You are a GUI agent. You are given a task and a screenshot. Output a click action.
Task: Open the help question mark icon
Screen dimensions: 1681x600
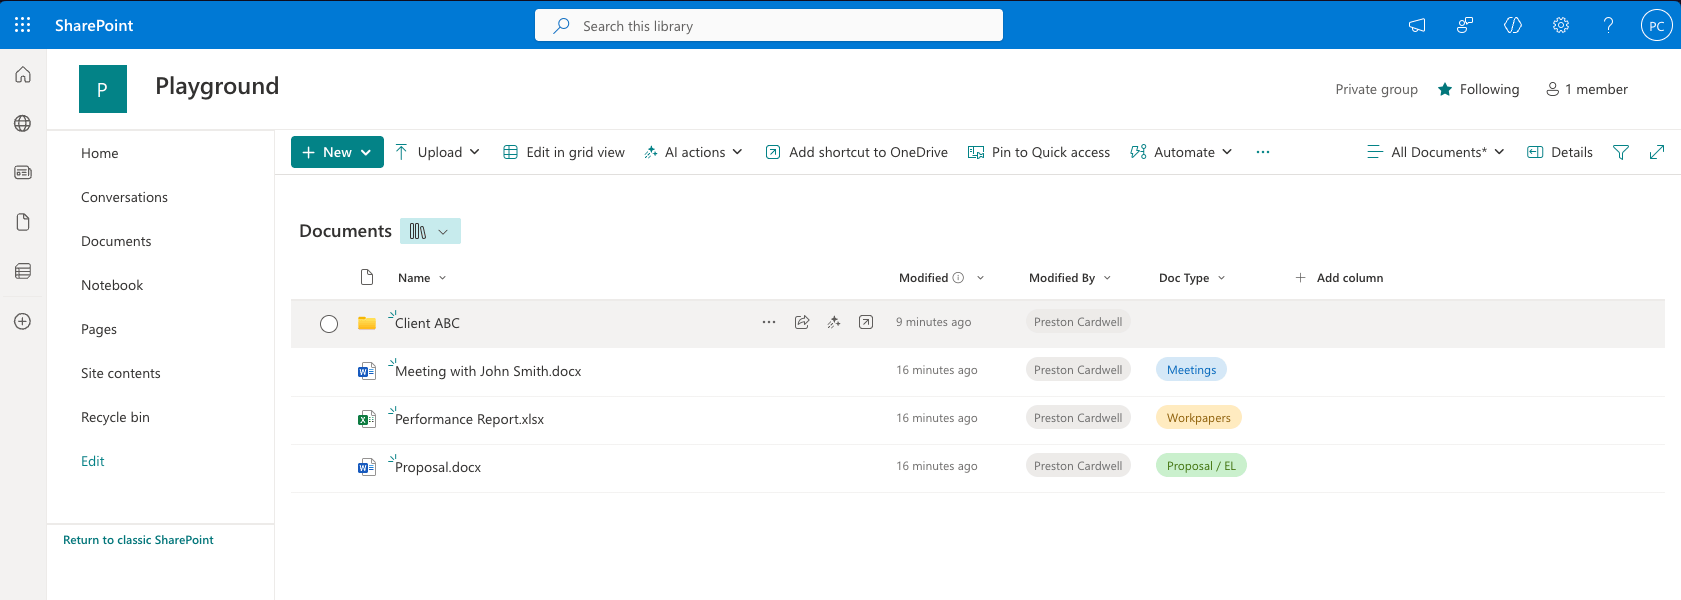coord(1608,25)
